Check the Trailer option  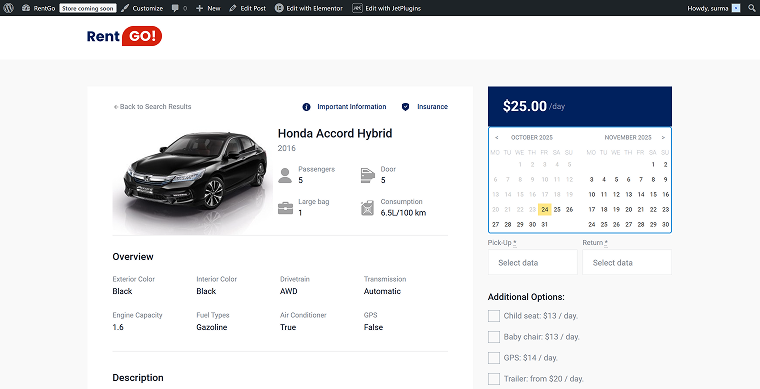(x=494, y=379)
